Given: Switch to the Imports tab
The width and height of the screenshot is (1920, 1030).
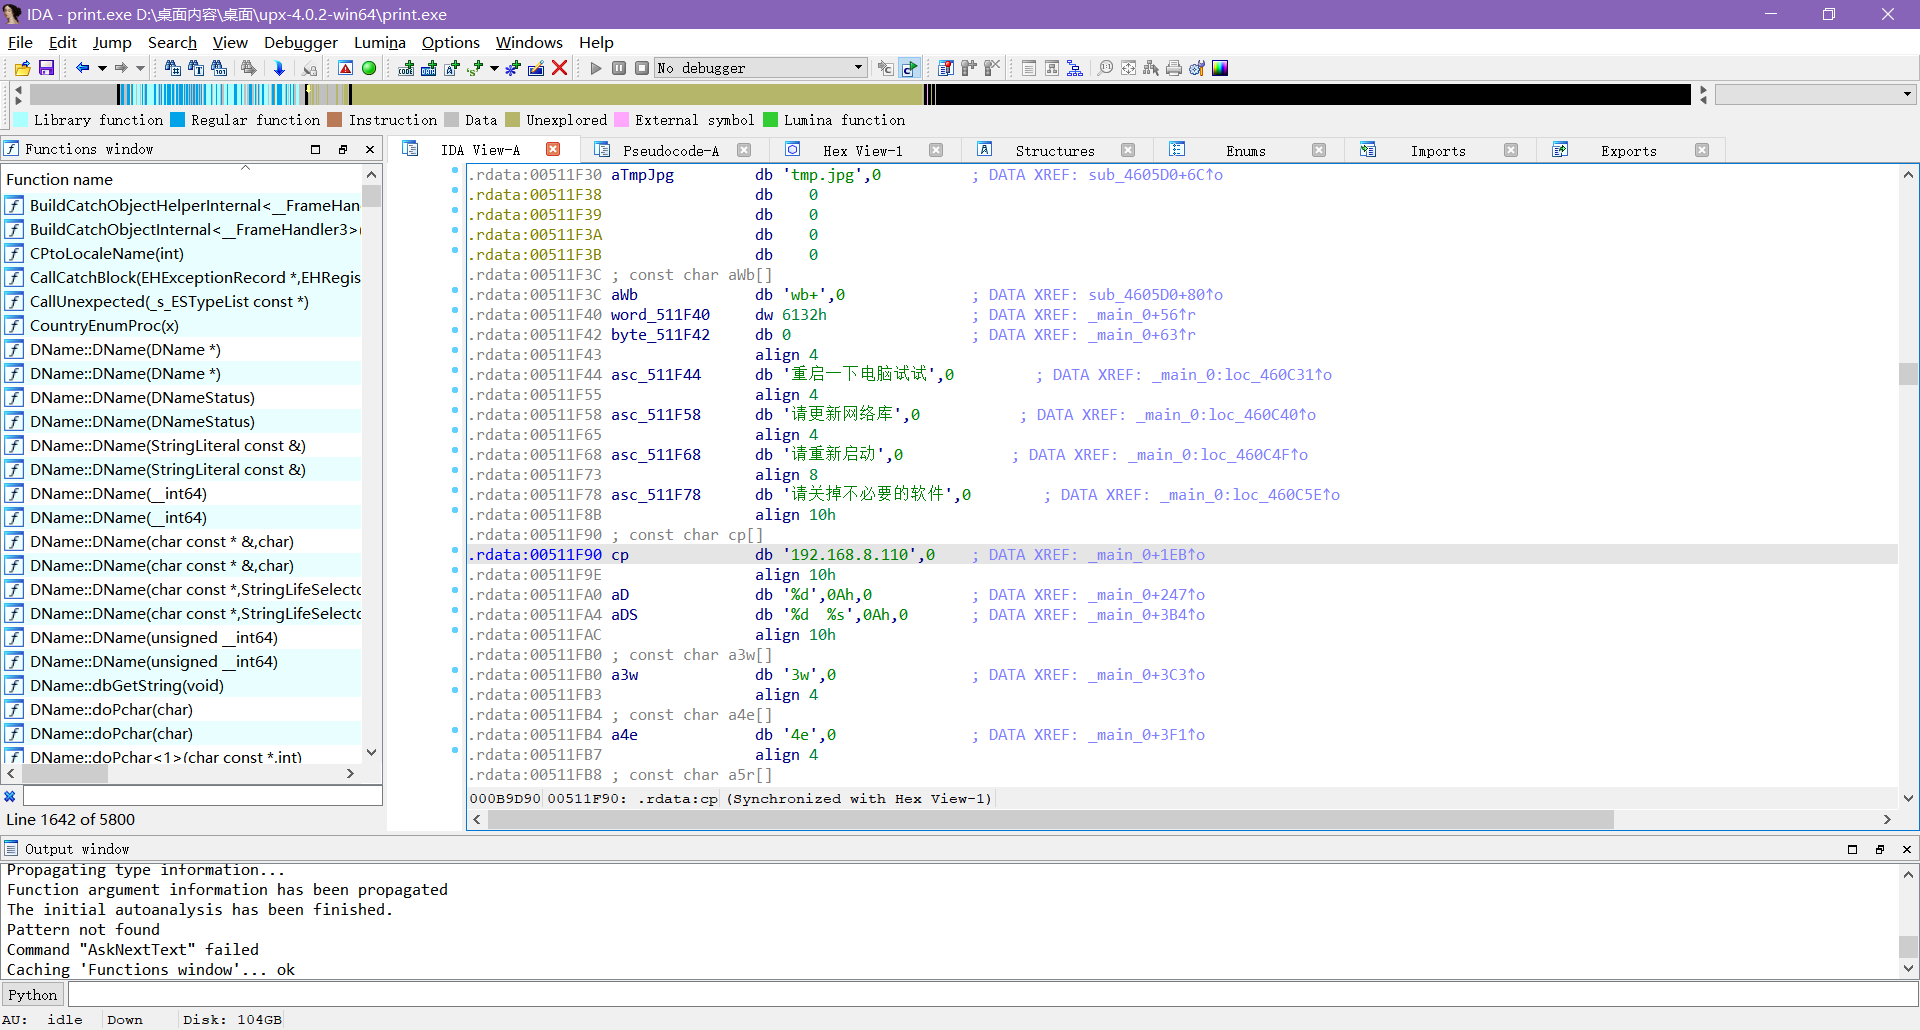Looking at the screenshot, I should tap(1438, 150).
